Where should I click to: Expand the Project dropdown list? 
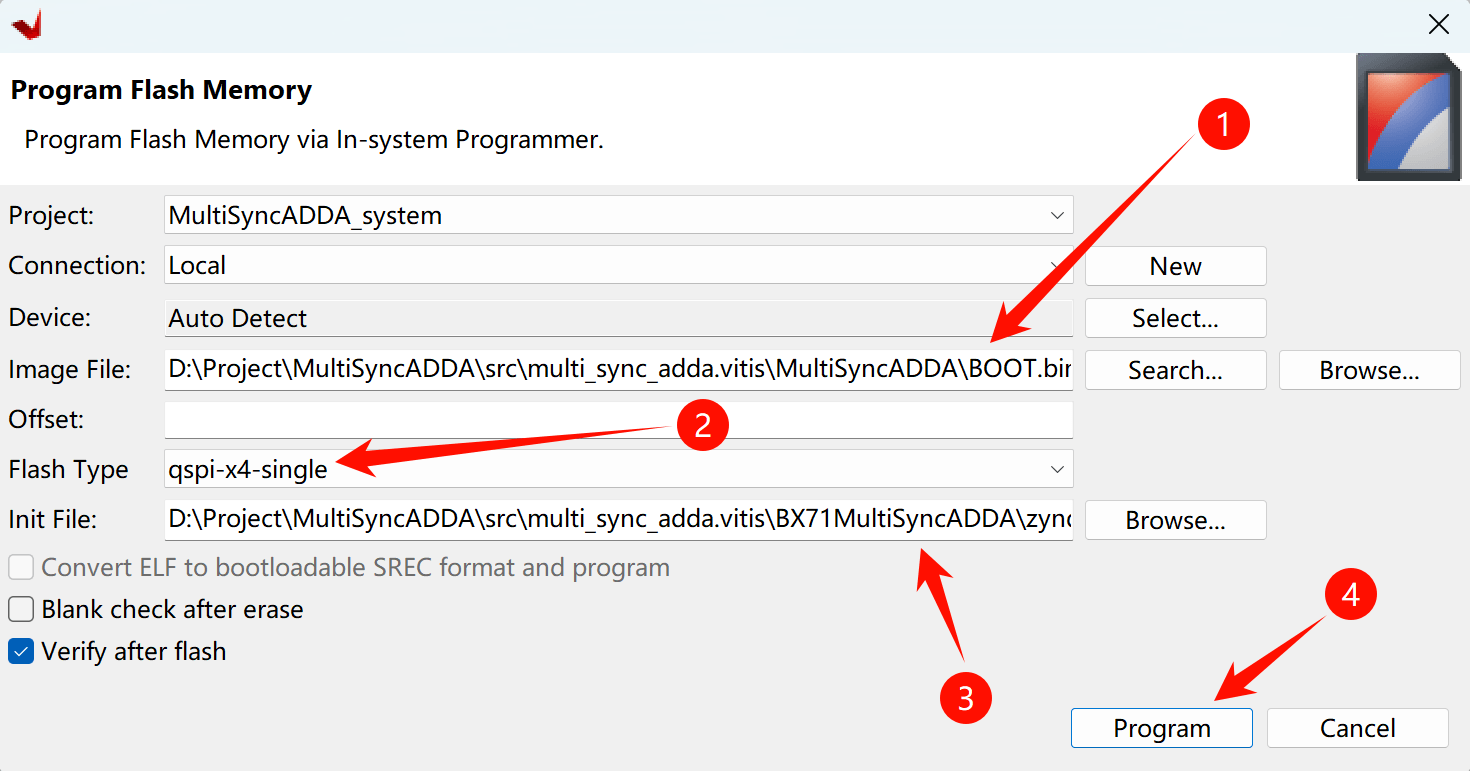[x=1056, y=215]
